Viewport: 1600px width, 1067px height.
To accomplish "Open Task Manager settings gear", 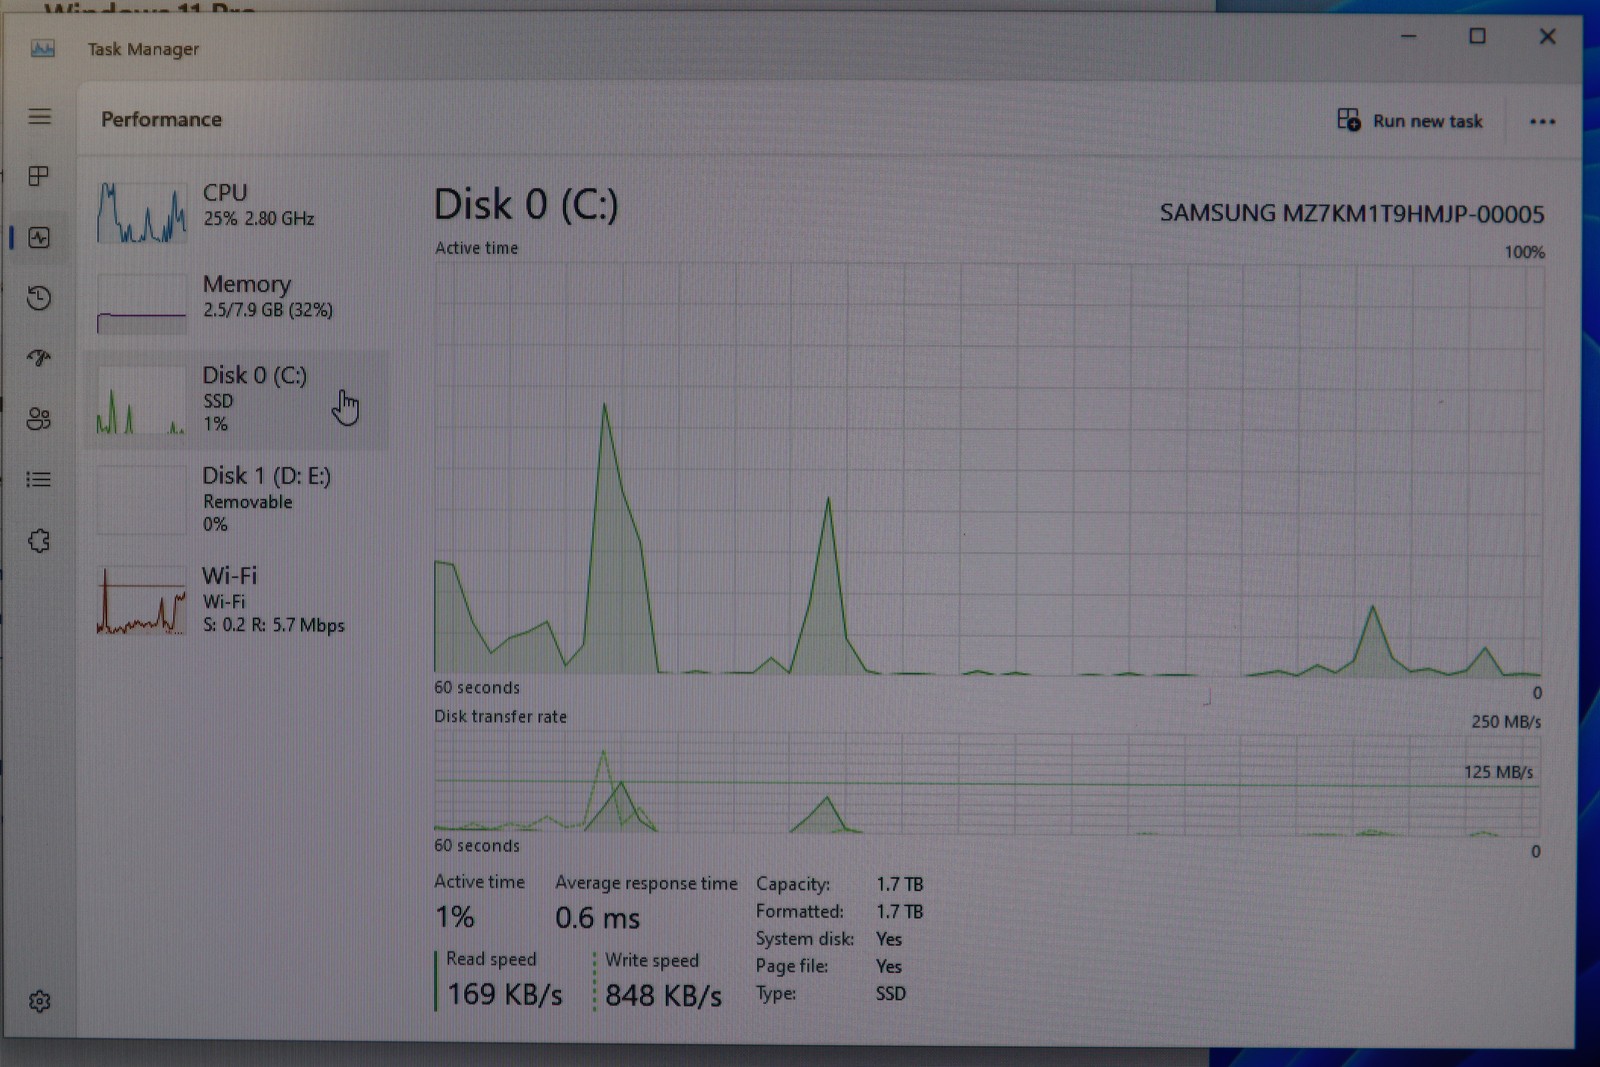I will pyautogui.click(x=40, y=1001).
